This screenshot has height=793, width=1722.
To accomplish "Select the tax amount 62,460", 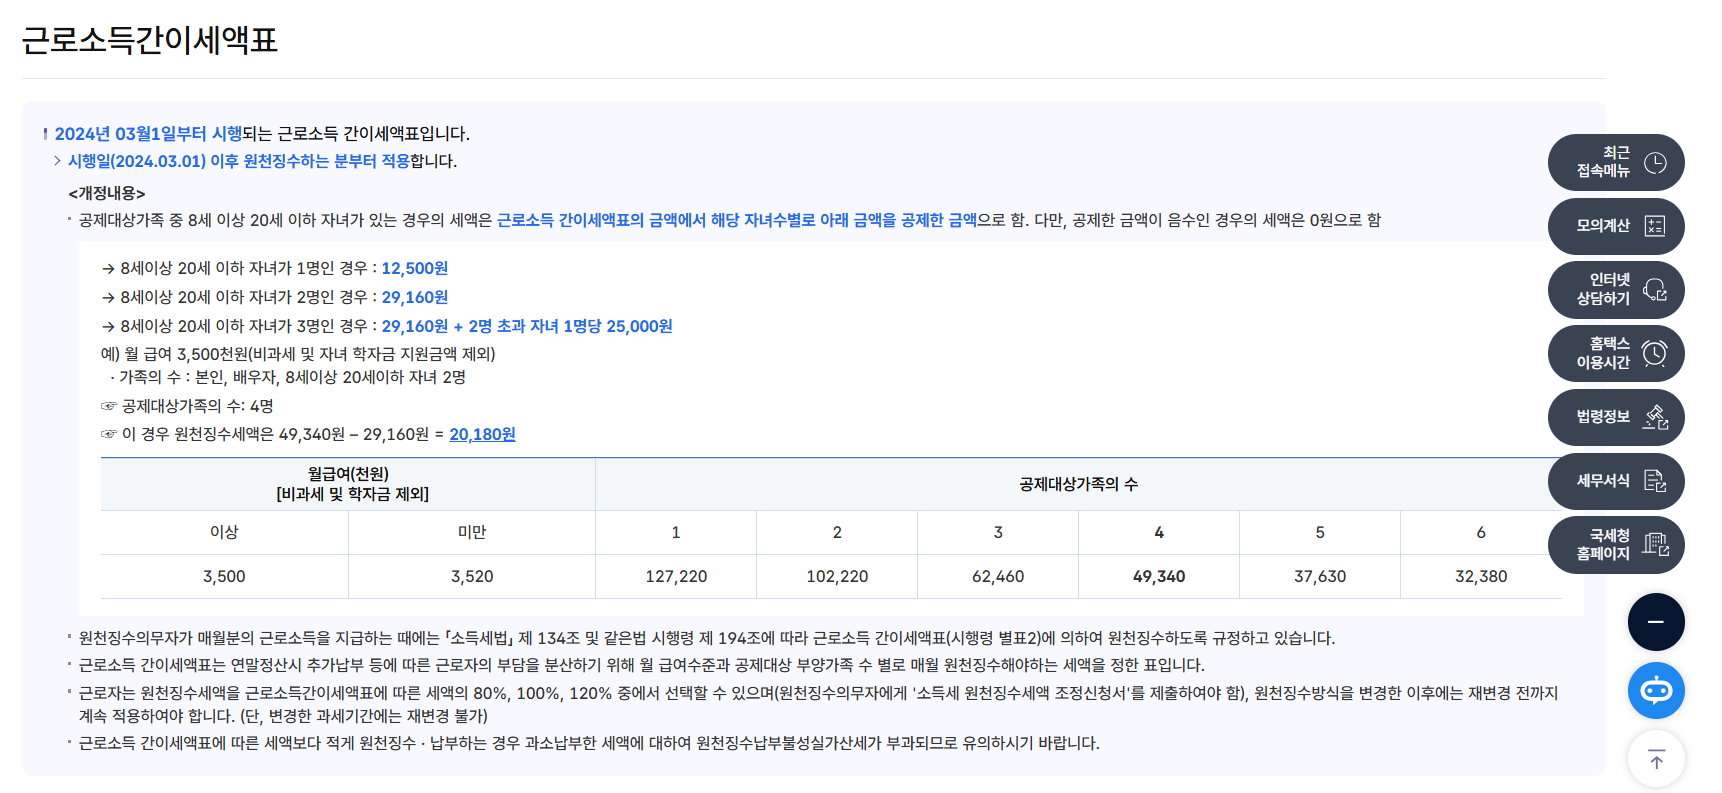I will point(998,576).
